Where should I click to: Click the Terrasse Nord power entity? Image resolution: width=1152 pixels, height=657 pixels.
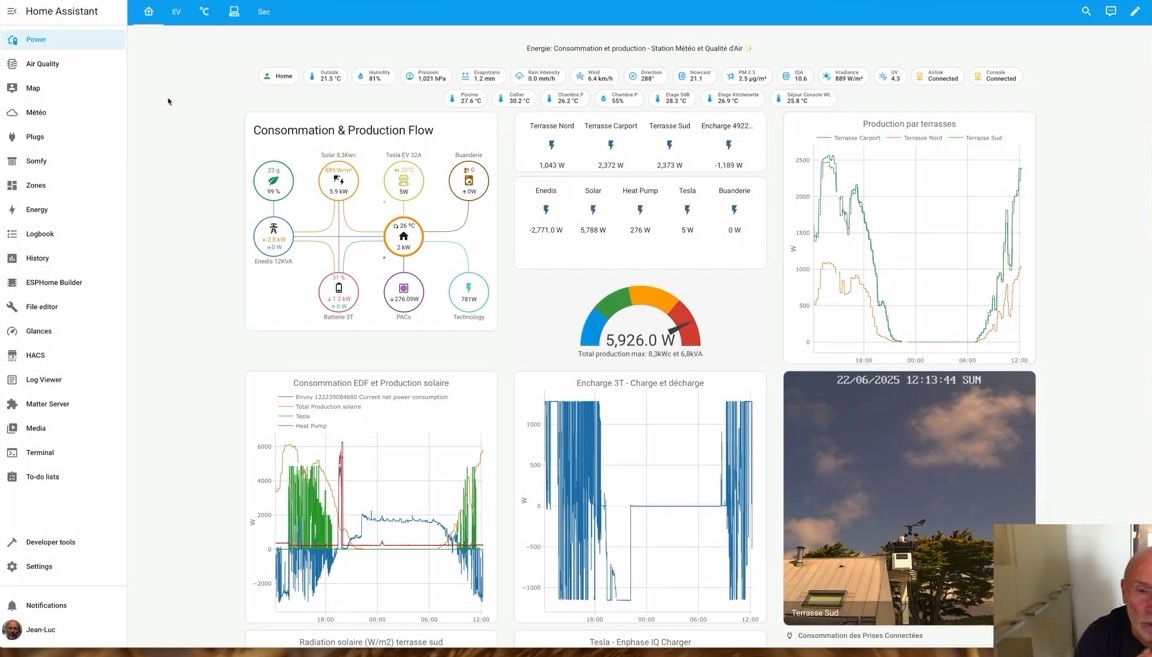pos(552,145)
